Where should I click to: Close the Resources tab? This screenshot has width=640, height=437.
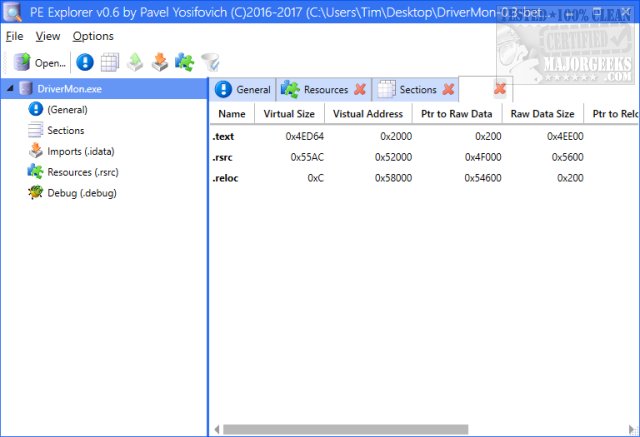[360, 89]
